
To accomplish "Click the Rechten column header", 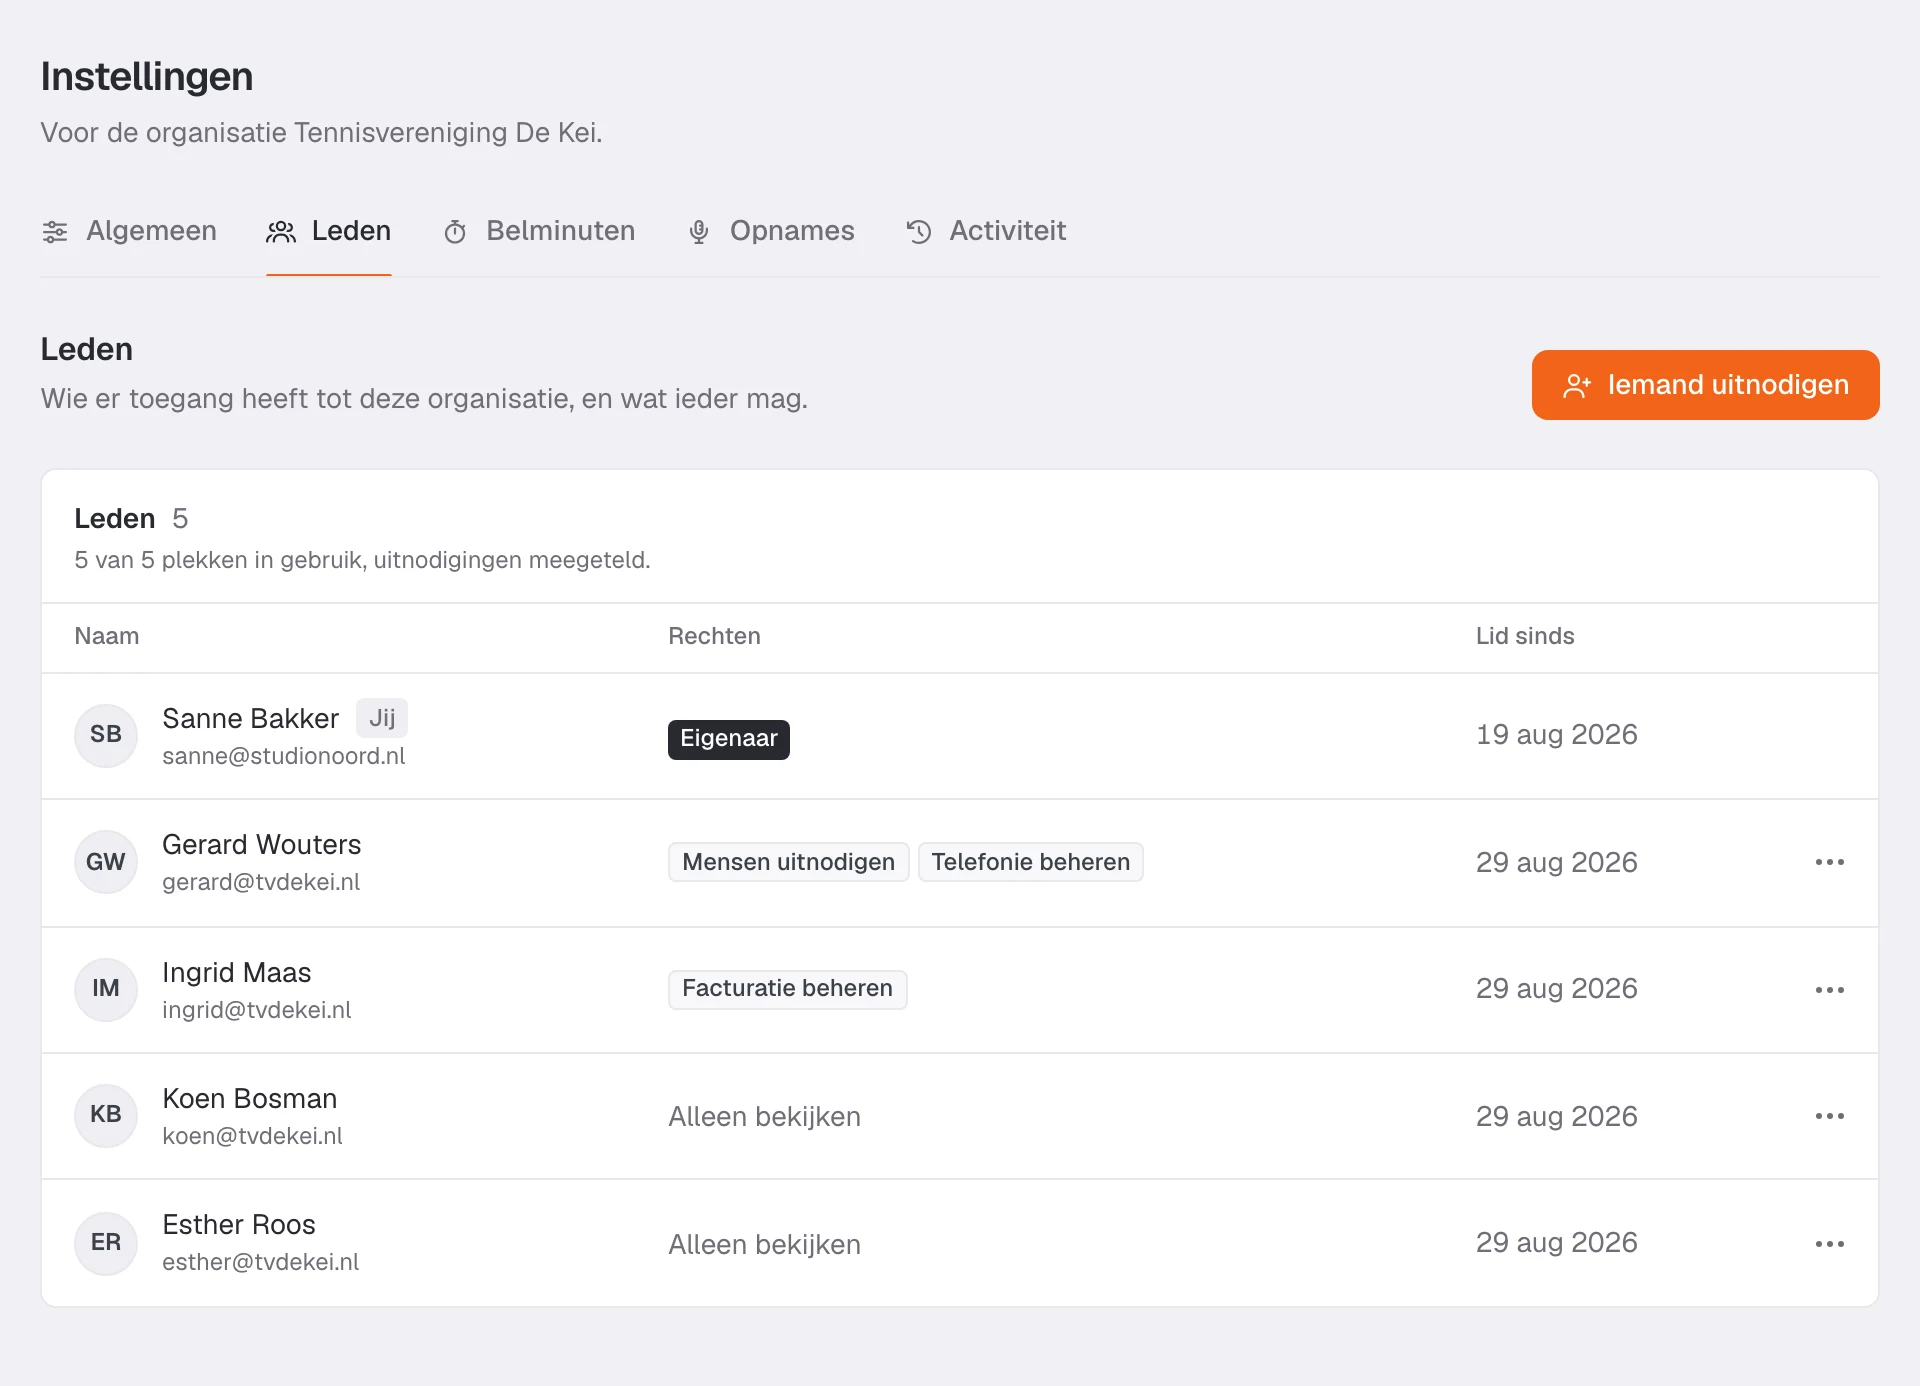I will click(715, 637).
